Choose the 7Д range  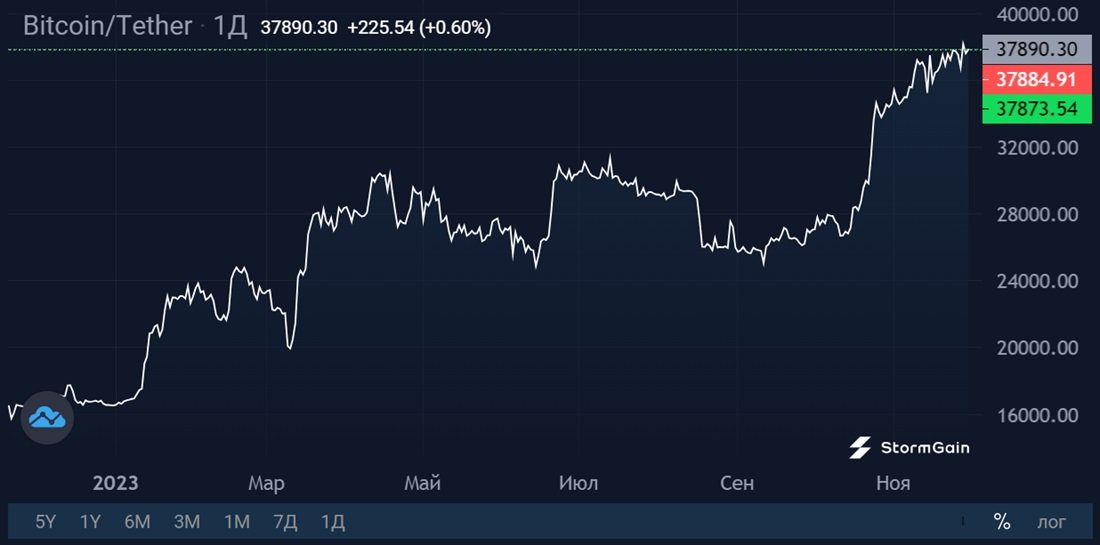click(x=286, y=522)
